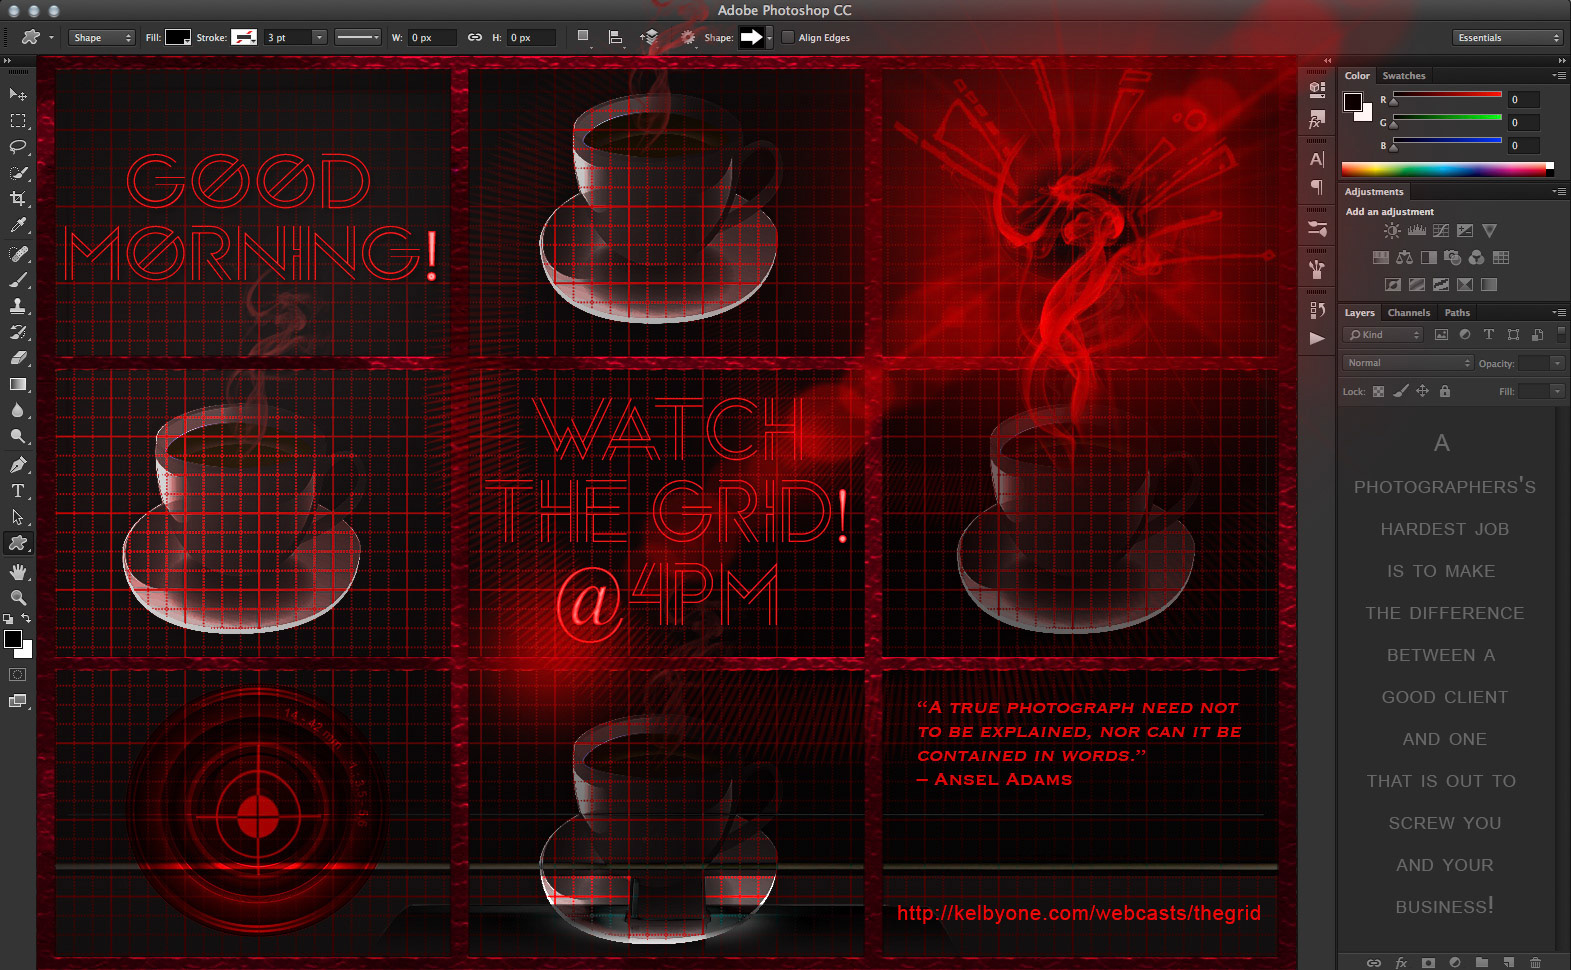This screenshot has height=970, width=1571.
Task: Open the Essentials workspace dropdown
Action: pyautogui.click(x=1507, y=37)
